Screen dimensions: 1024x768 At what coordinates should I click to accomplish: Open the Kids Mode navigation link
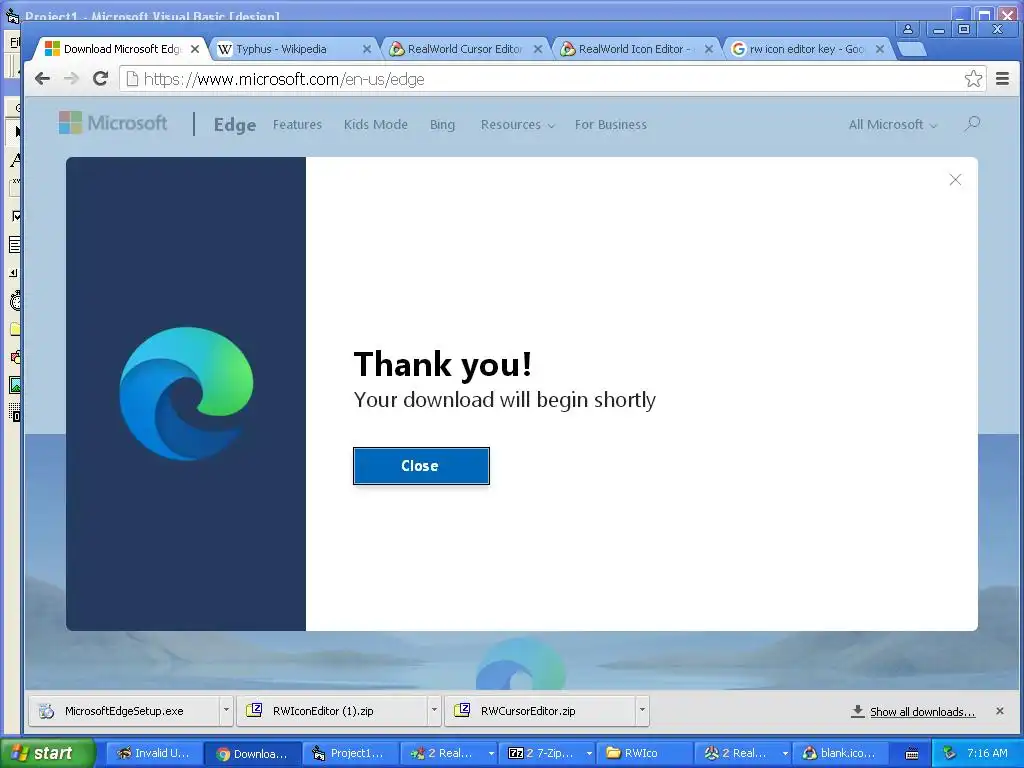(x=376, y=124)
